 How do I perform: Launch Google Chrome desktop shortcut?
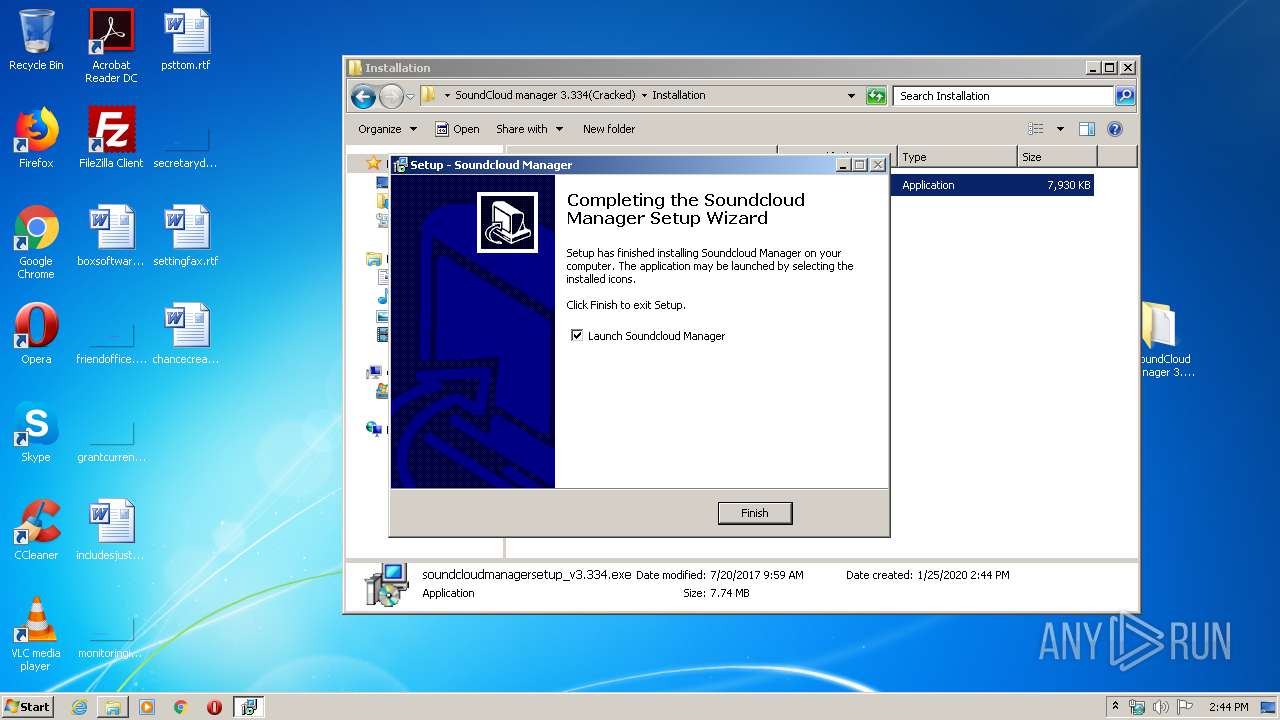(x=36, y=242)
